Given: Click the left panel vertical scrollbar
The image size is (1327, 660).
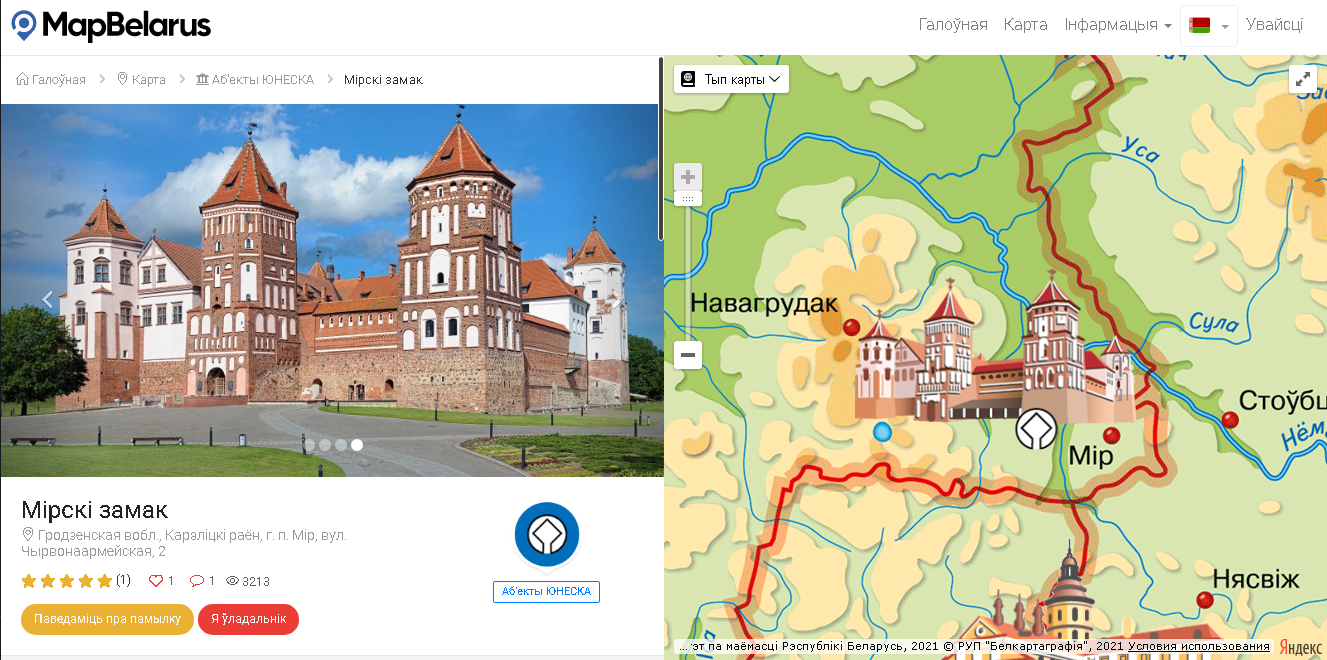Looking at the screenshot, I should [660, 150].
